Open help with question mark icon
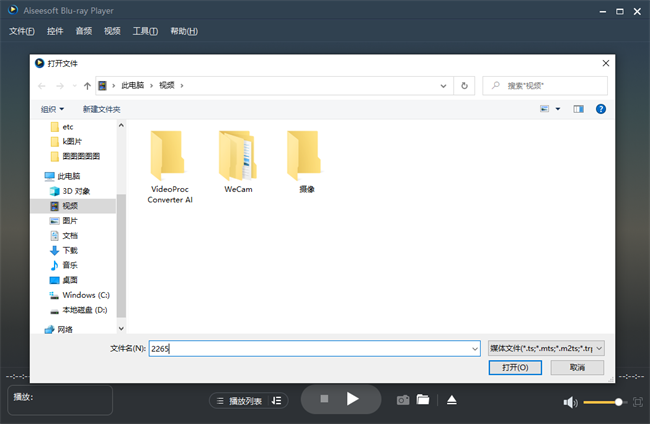The width and height of the screenshot is (650, 424). [601, 109]
